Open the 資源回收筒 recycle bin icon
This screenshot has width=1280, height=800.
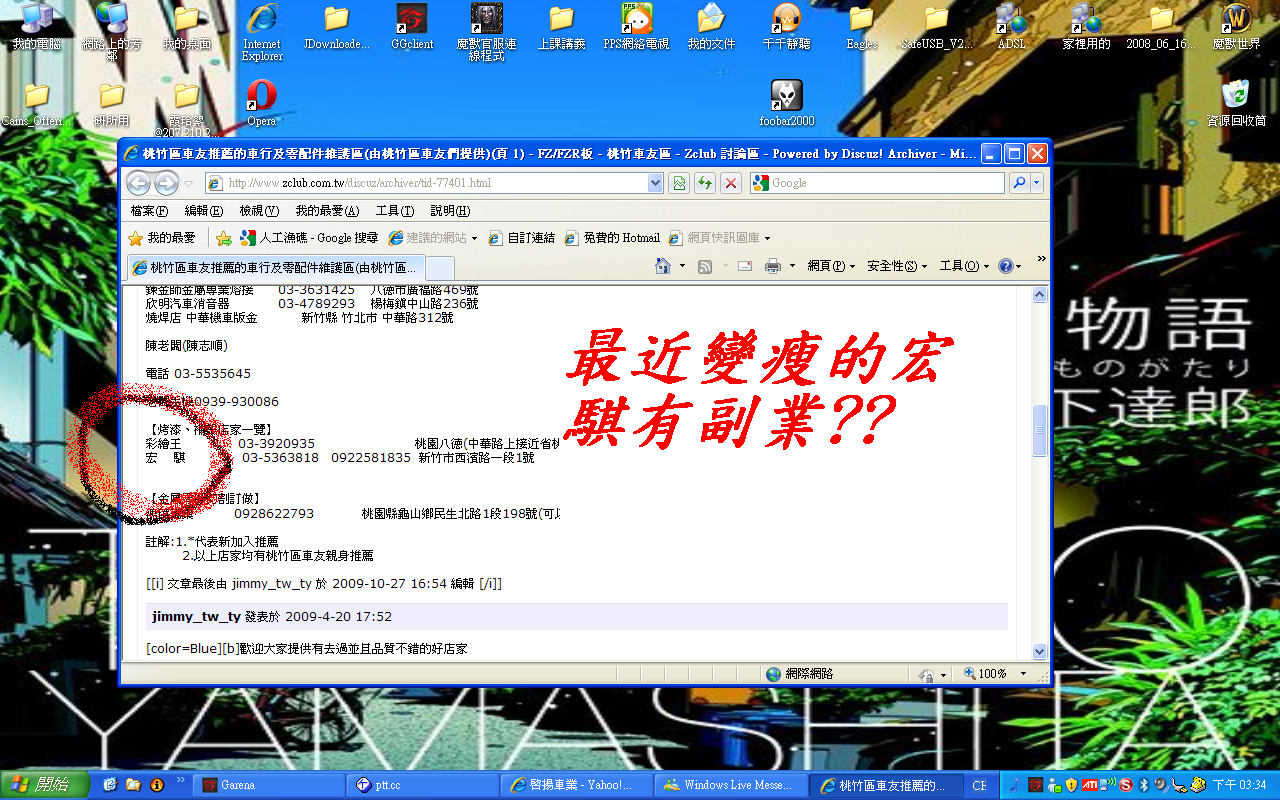[x=1237, y=103]
